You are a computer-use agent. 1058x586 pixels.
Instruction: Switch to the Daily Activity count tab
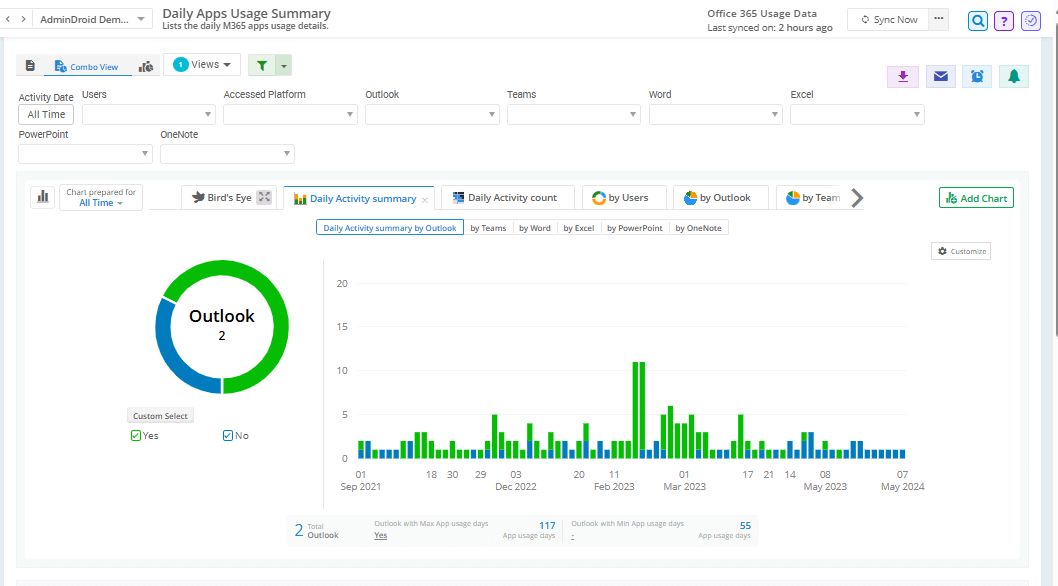[x=505, y=198]
